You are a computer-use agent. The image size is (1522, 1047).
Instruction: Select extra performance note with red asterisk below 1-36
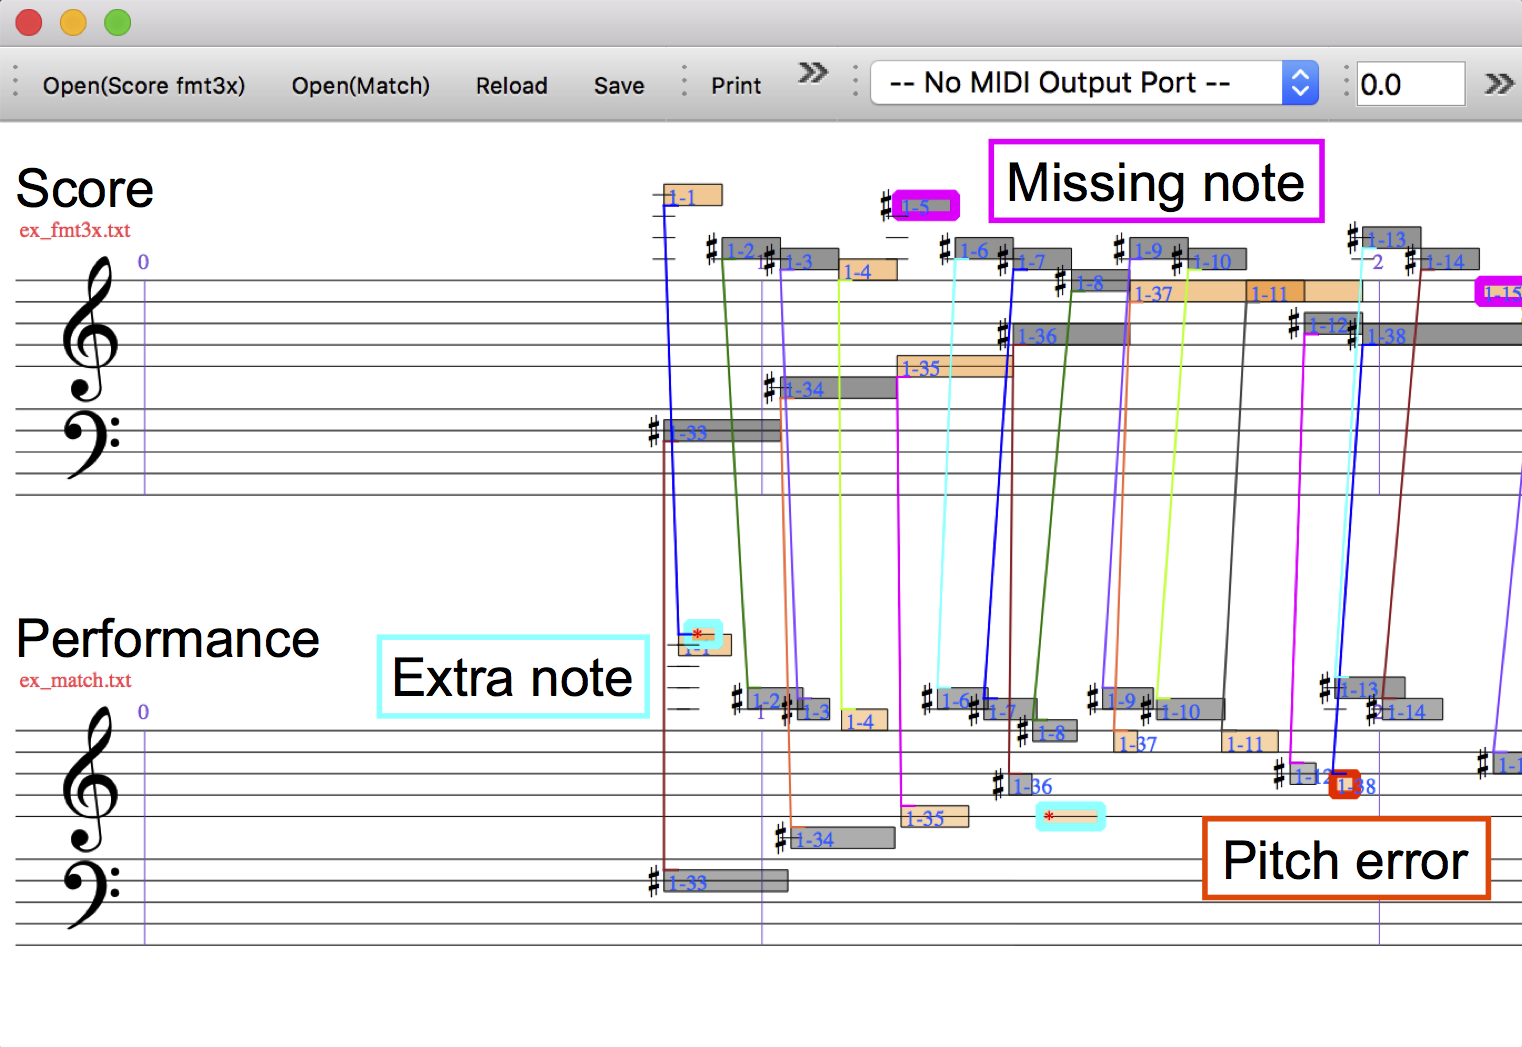[x=1071, y=816]
